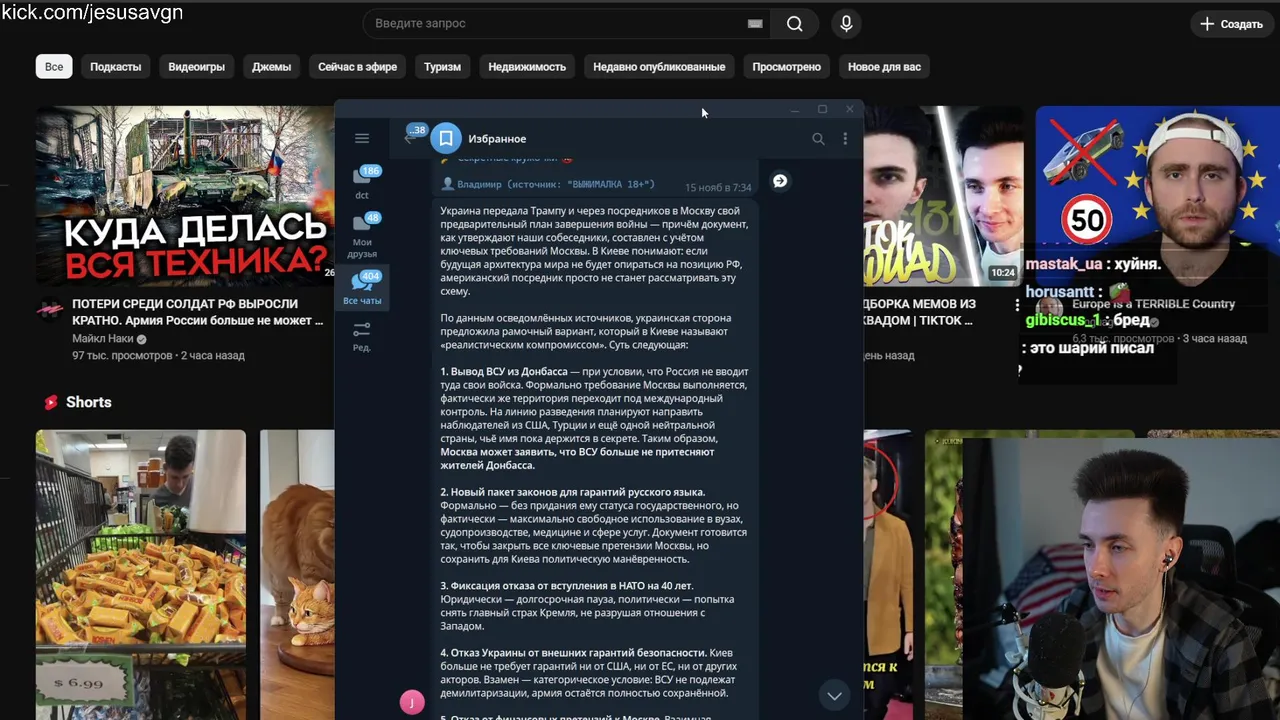Viewport: 1280px width, 720px height.
Task: Select the Недавно опубликованные chip
Action: 659,67
